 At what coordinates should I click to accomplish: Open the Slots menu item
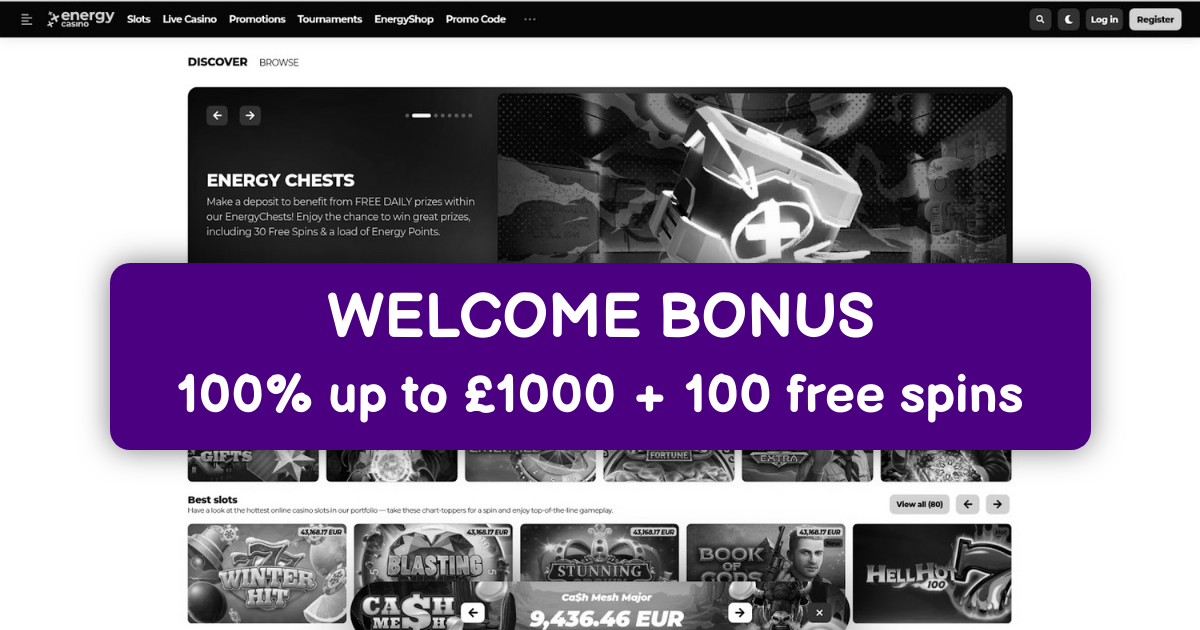pyautogui.click(x=139, y=19)
